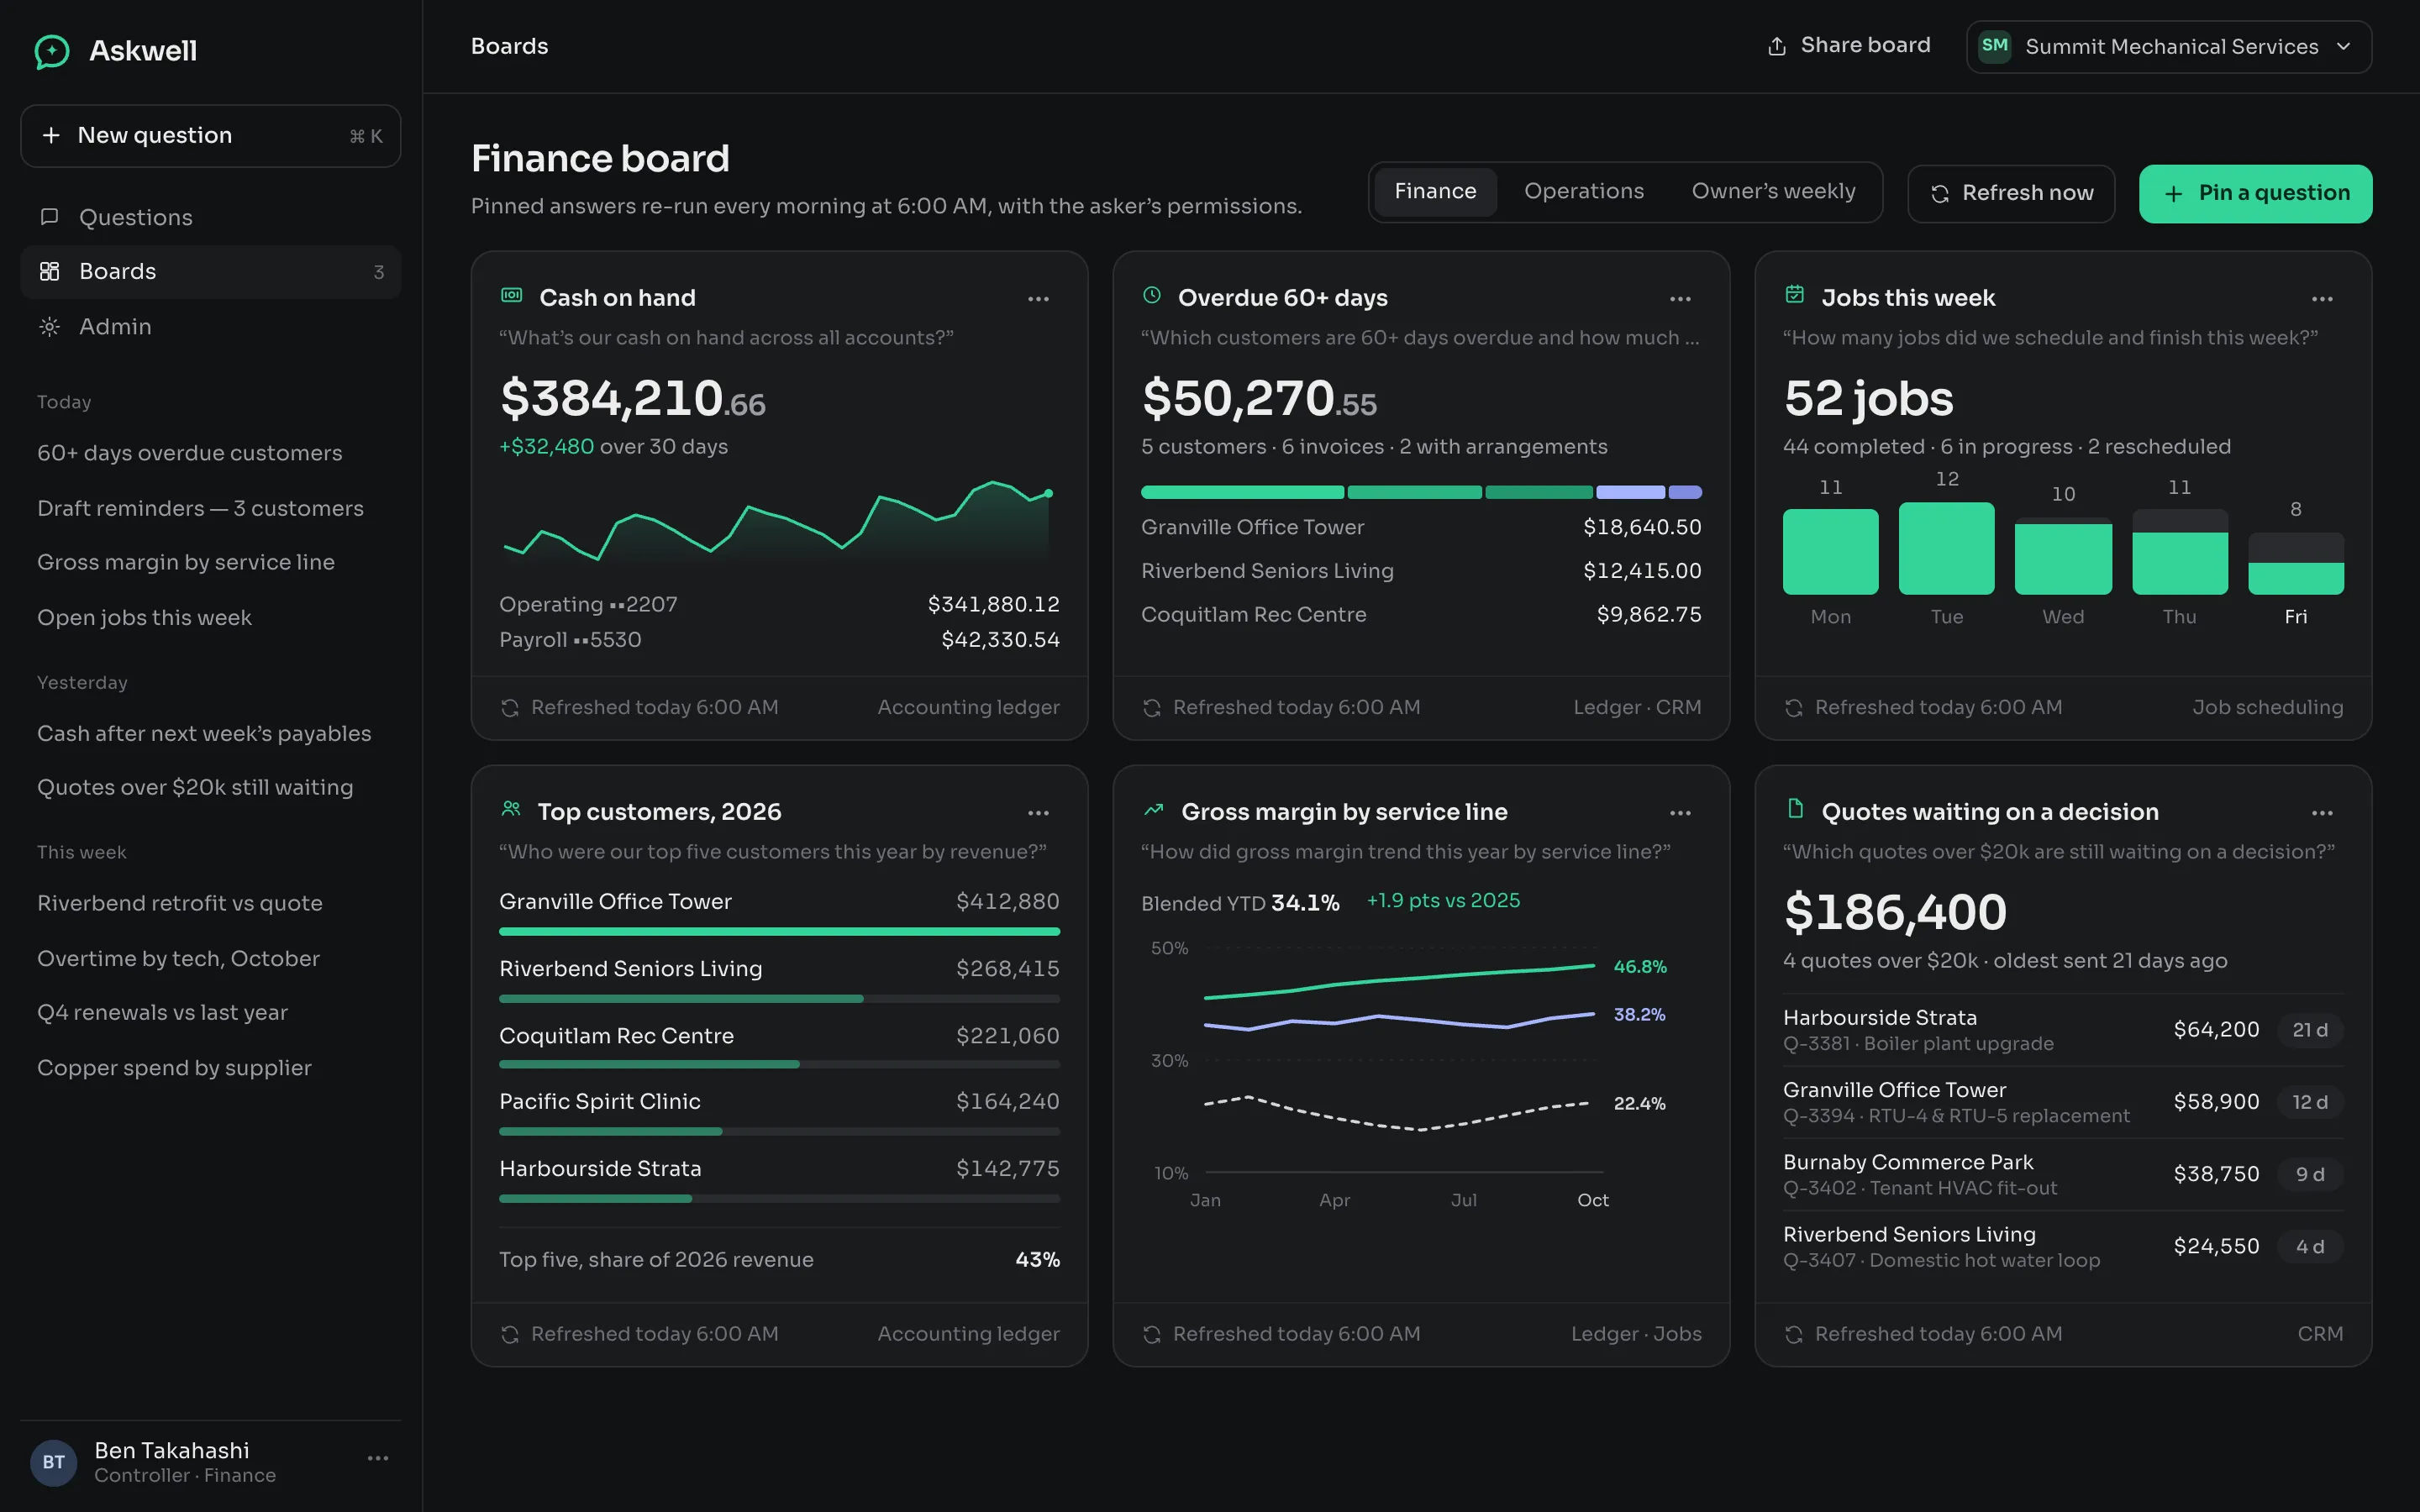Open Questions in the sidebar

click(x=210, y=218)
